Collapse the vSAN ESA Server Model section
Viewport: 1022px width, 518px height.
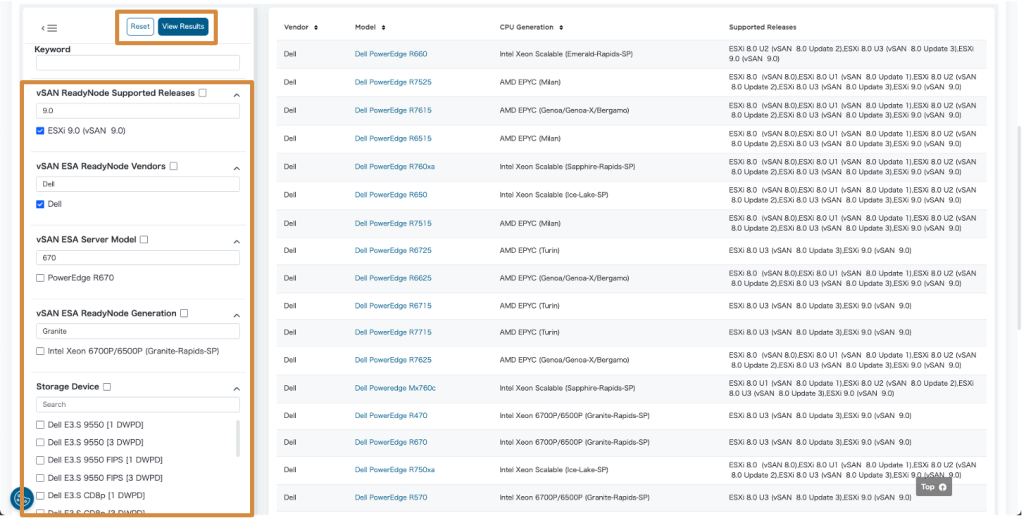click(x=237, y=242)
